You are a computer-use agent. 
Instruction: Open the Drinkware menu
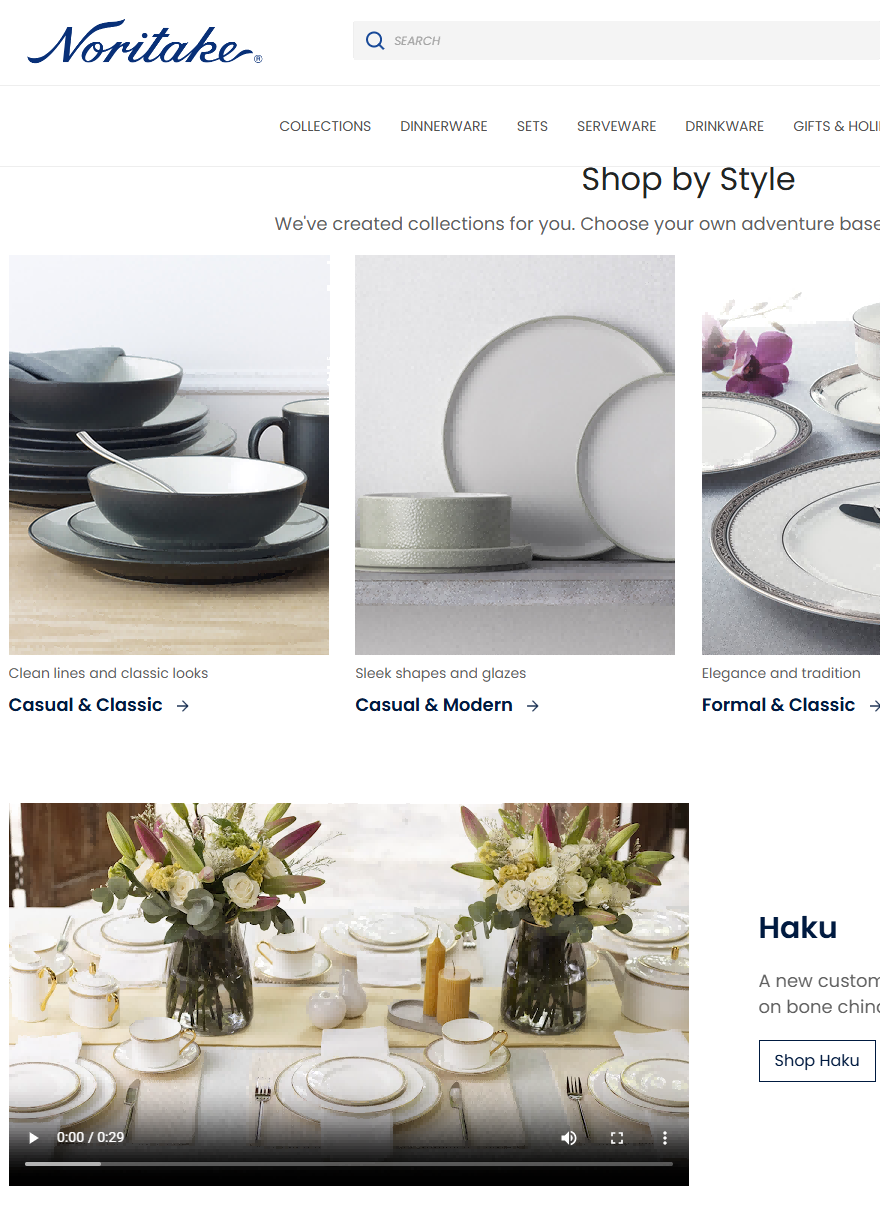(724, 126)
